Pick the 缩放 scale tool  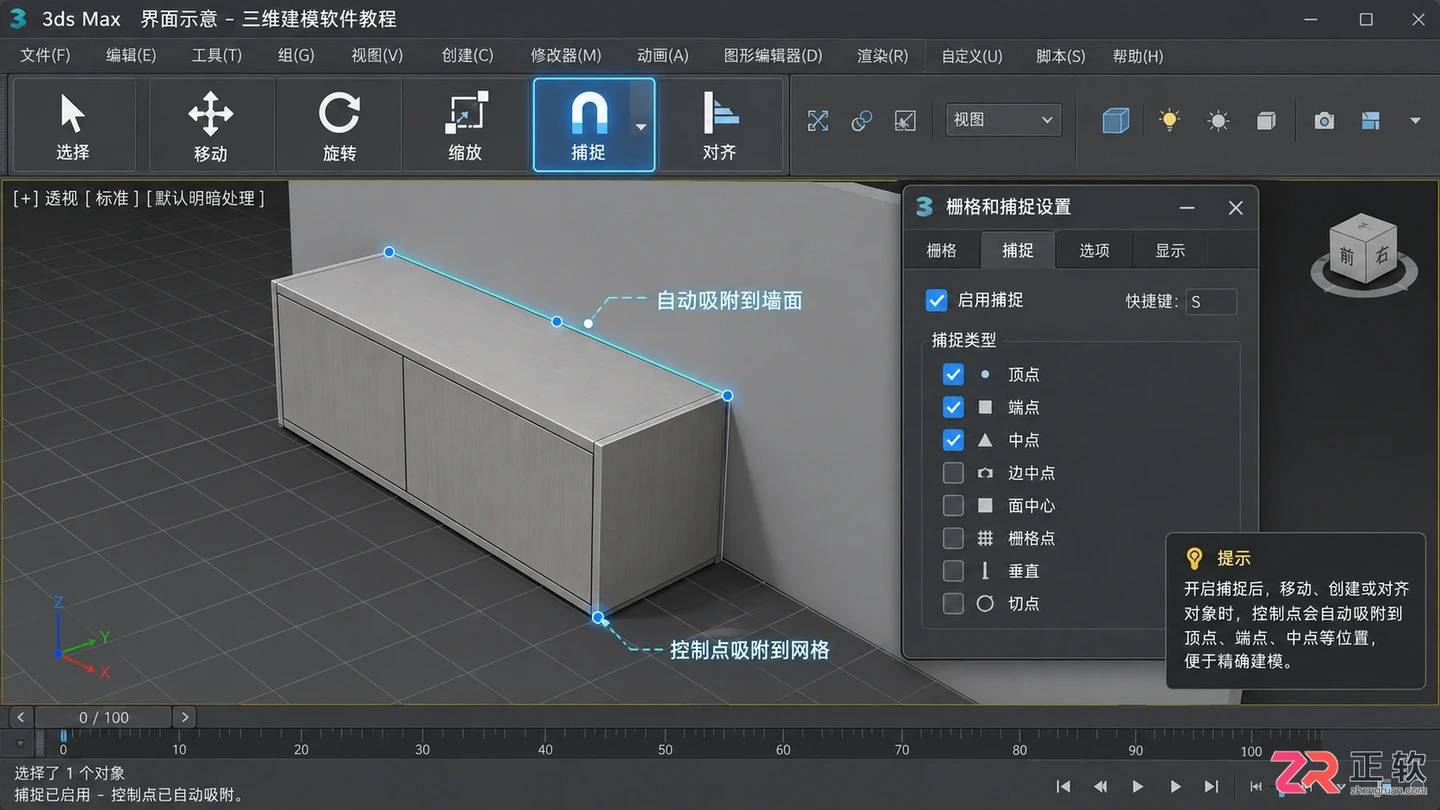pyautogui.click(x=465, y=126)
